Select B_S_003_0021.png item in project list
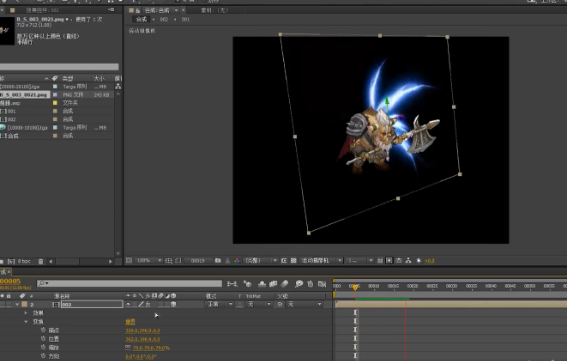This screenshot has height=361, width=567. coord(25,95)
